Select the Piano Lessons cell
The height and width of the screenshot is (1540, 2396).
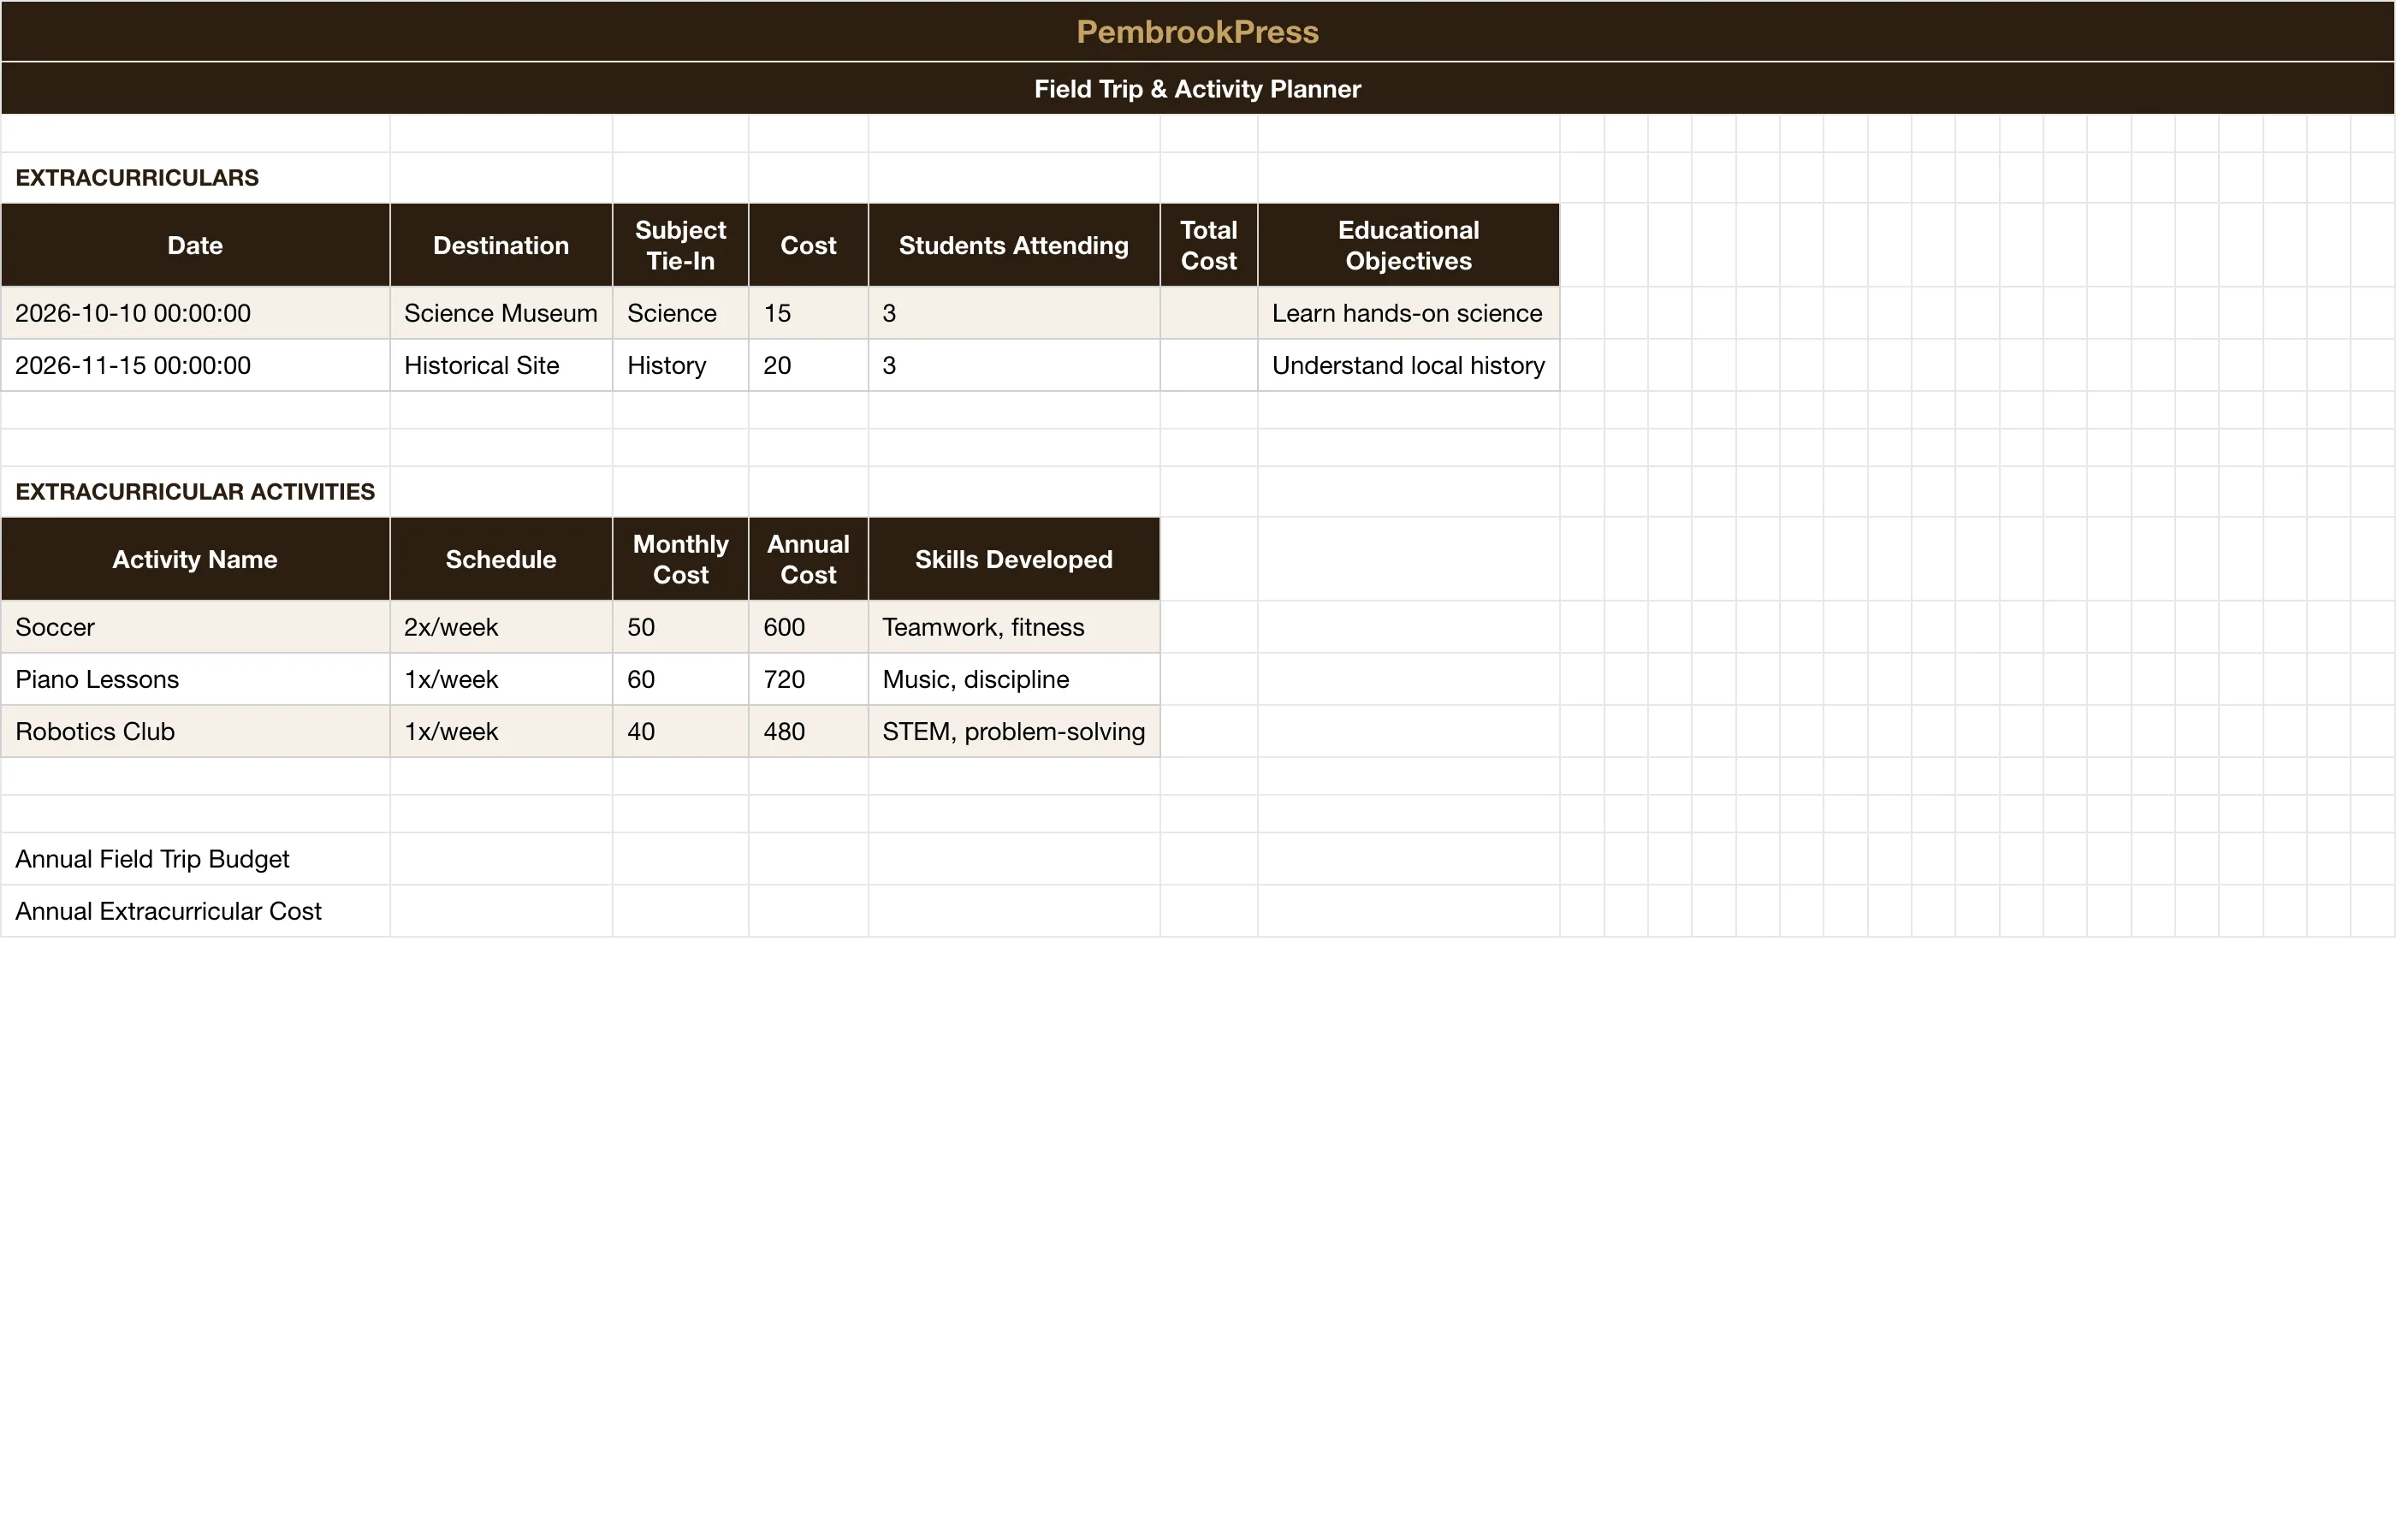pyautogui.click(x=195, y=679)
